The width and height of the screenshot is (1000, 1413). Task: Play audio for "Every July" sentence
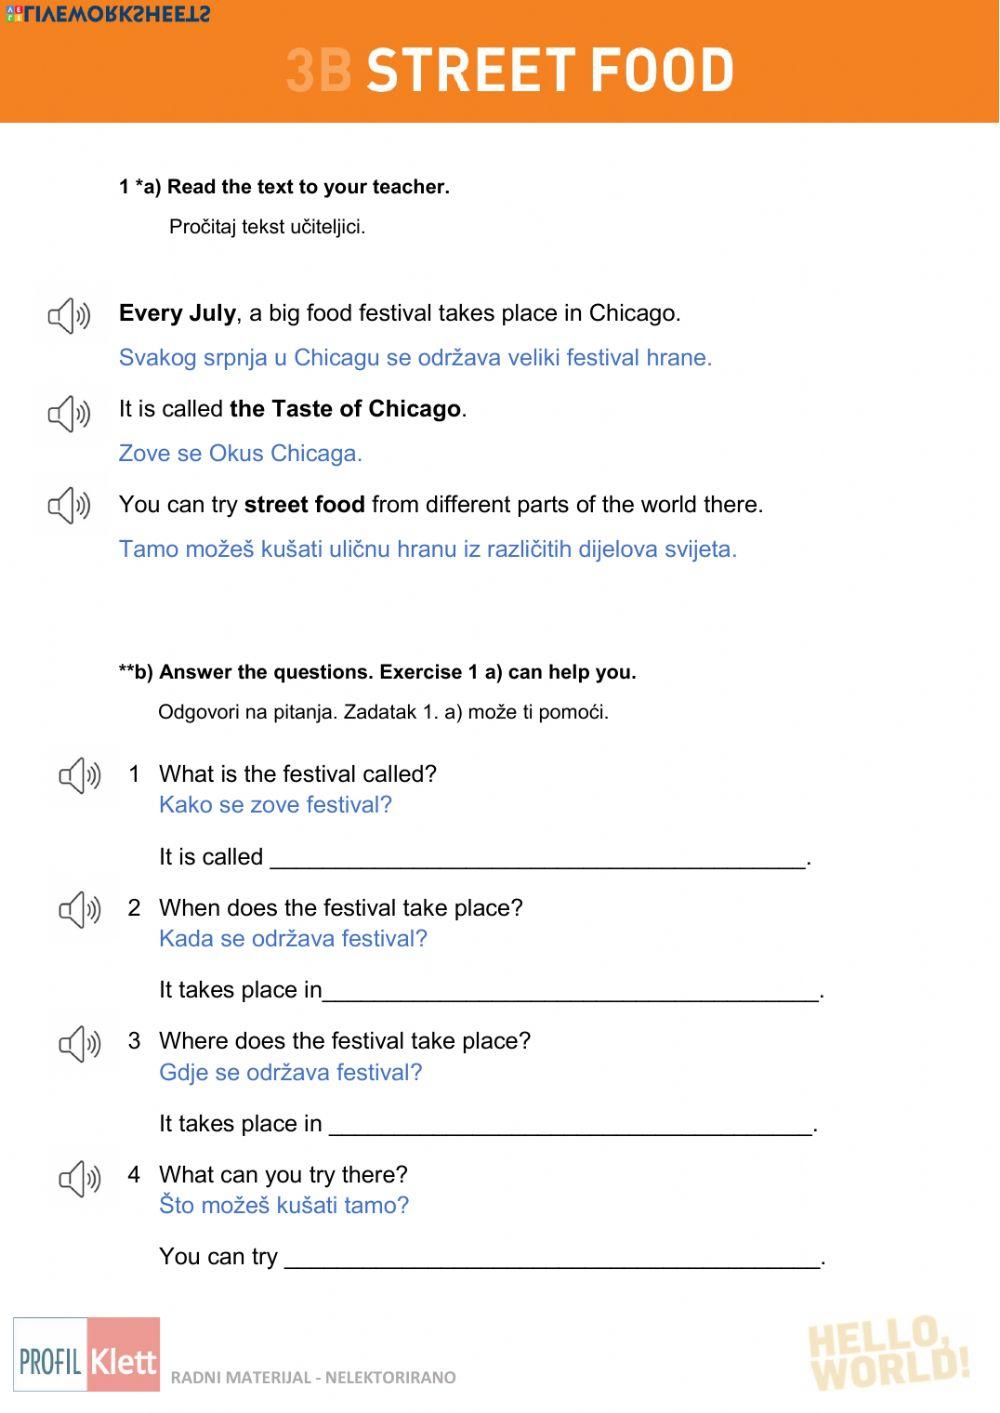(x=69, y=317)
